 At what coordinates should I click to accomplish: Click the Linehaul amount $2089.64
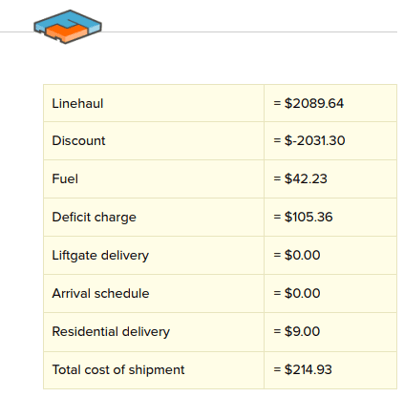click(x=308, y=103)
